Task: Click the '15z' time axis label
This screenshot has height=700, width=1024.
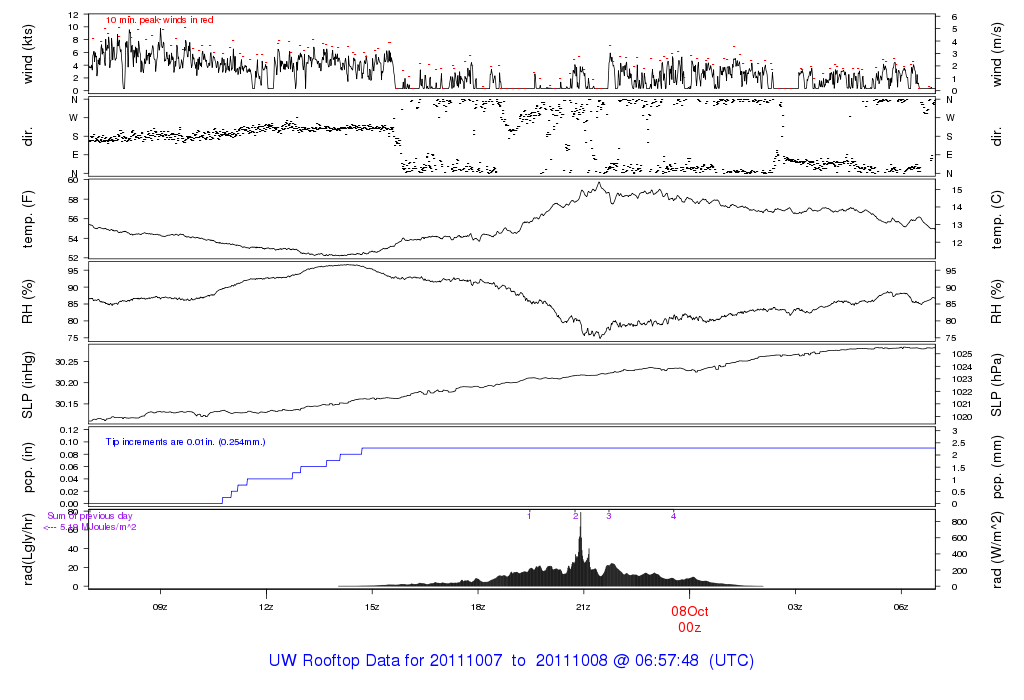Action: pos(372,607)
